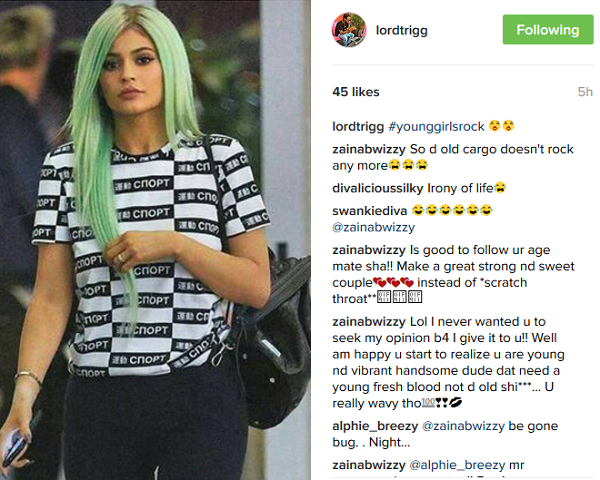The width and height of the screenshot is (600, 480).
Task: Open the #younggirlsrock hashtag
Action: point(436,126)
